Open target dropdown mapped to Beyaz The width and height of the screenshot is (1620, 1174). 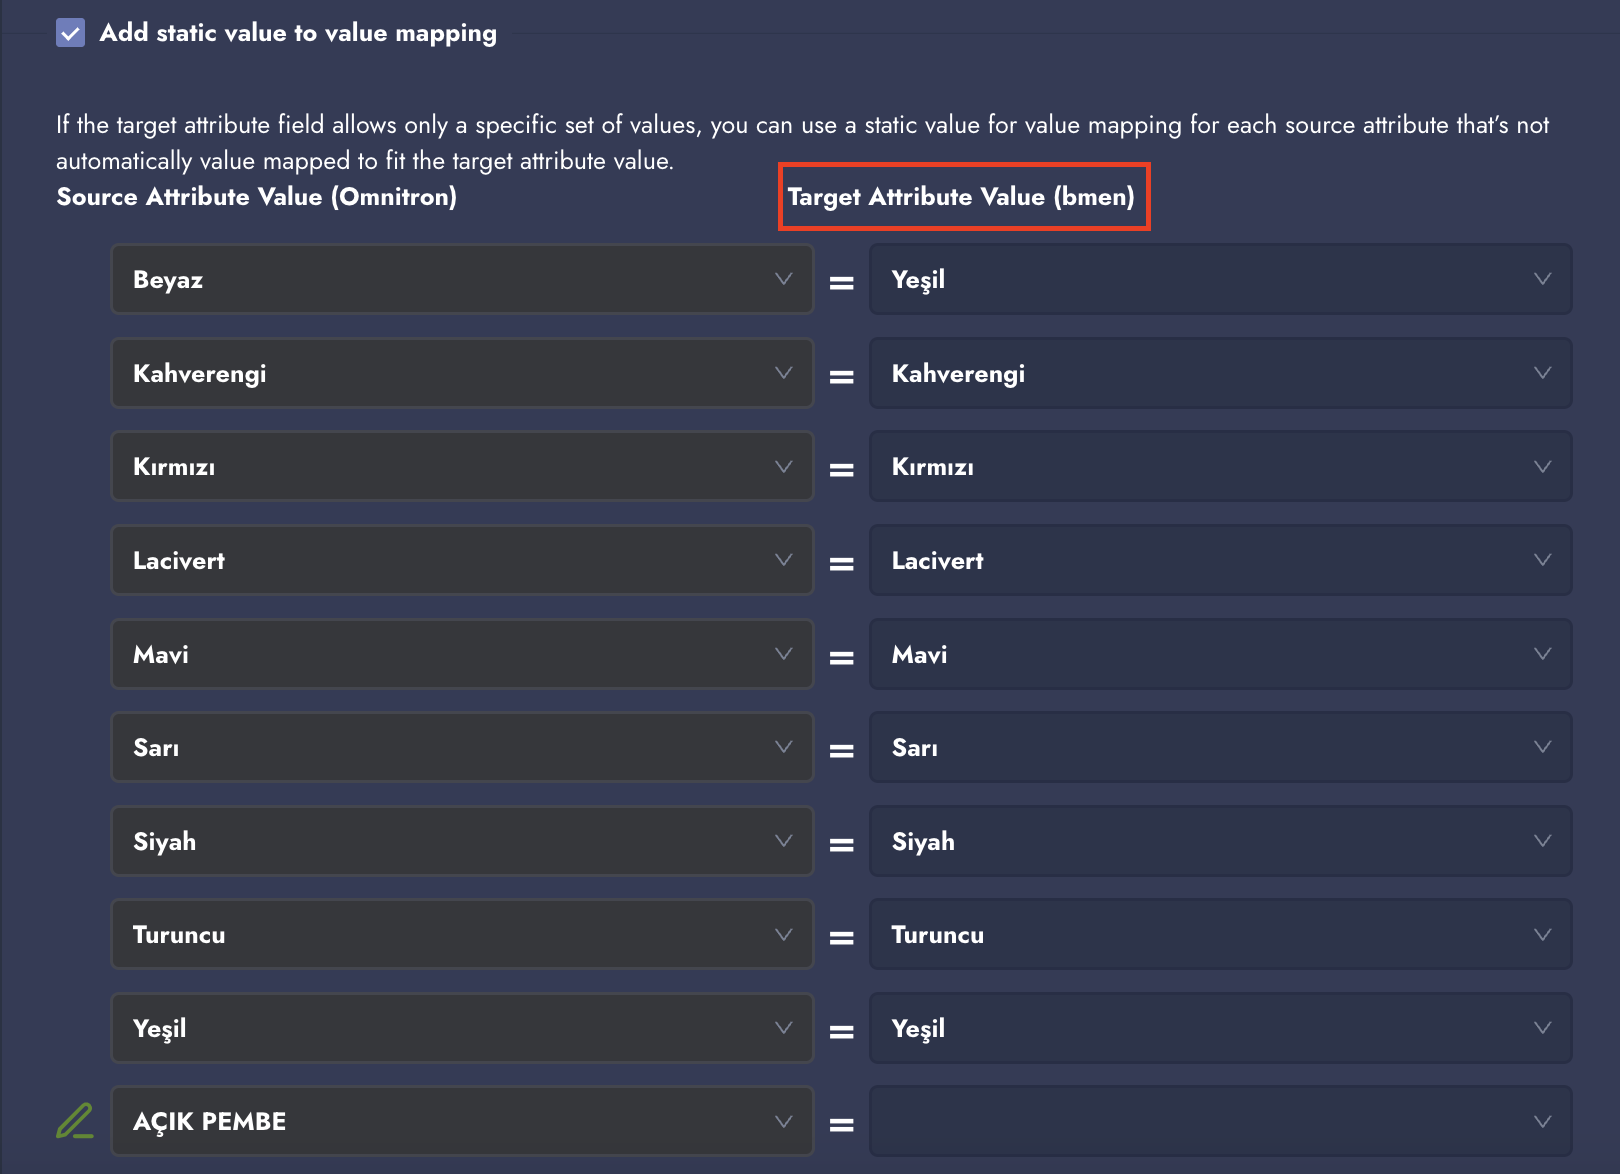pos(1219,280)
